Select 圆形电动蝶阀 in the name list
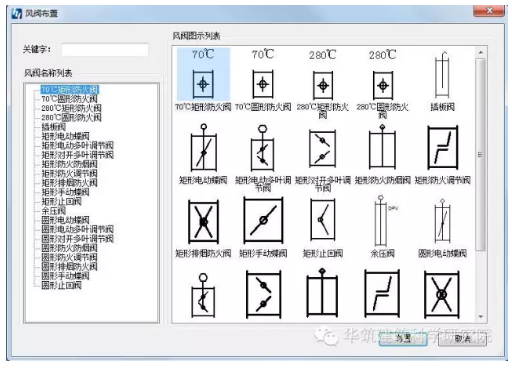The height and width of the screenshot is (369, 512). (65, 220)
